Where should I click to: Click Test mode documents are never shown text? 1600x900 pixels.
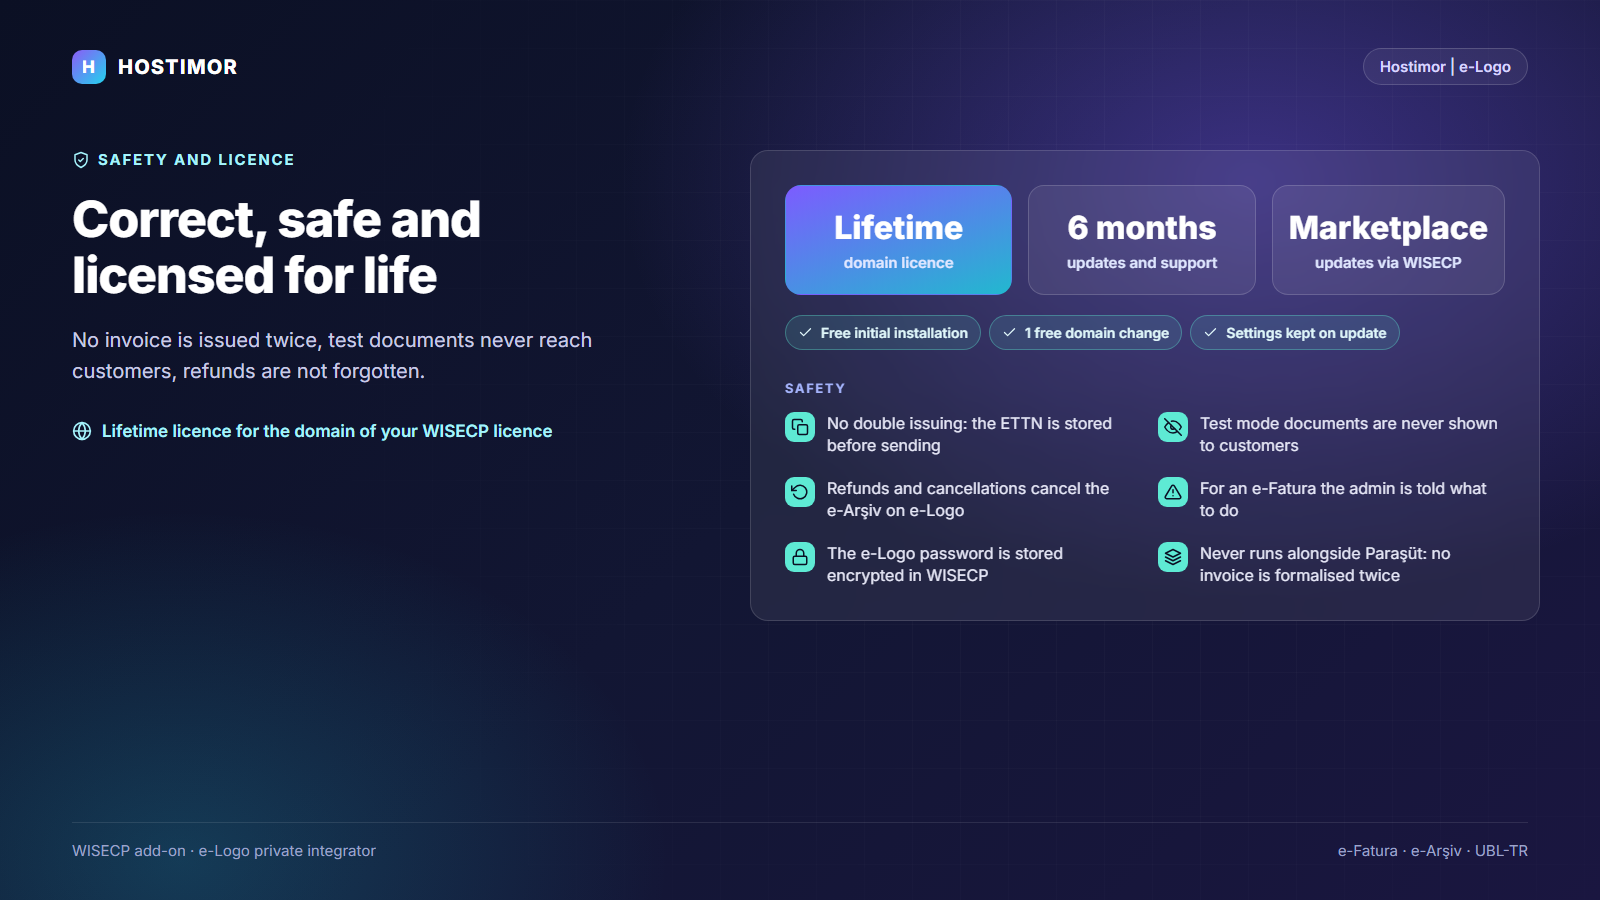click(x=1349, y=434)
